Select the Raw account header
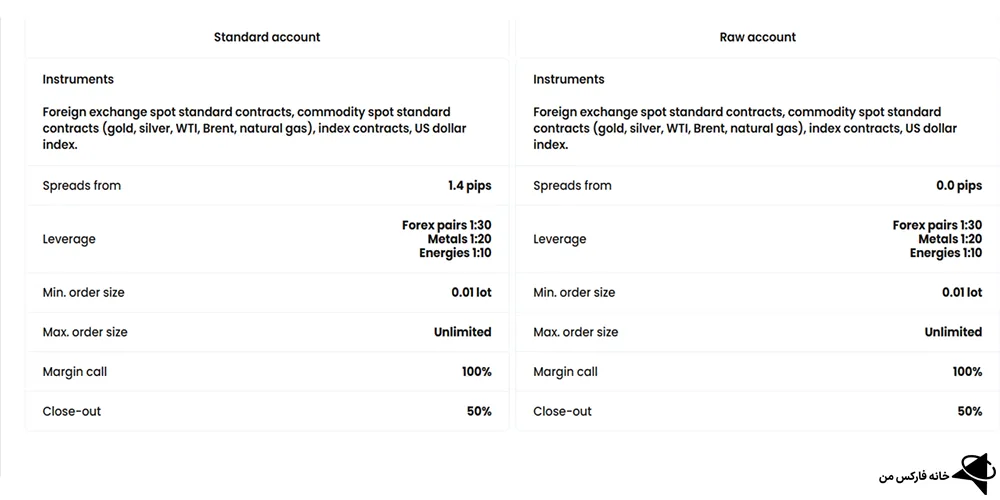The width and height of the screenshot is (1000, 500). [758, 37]
